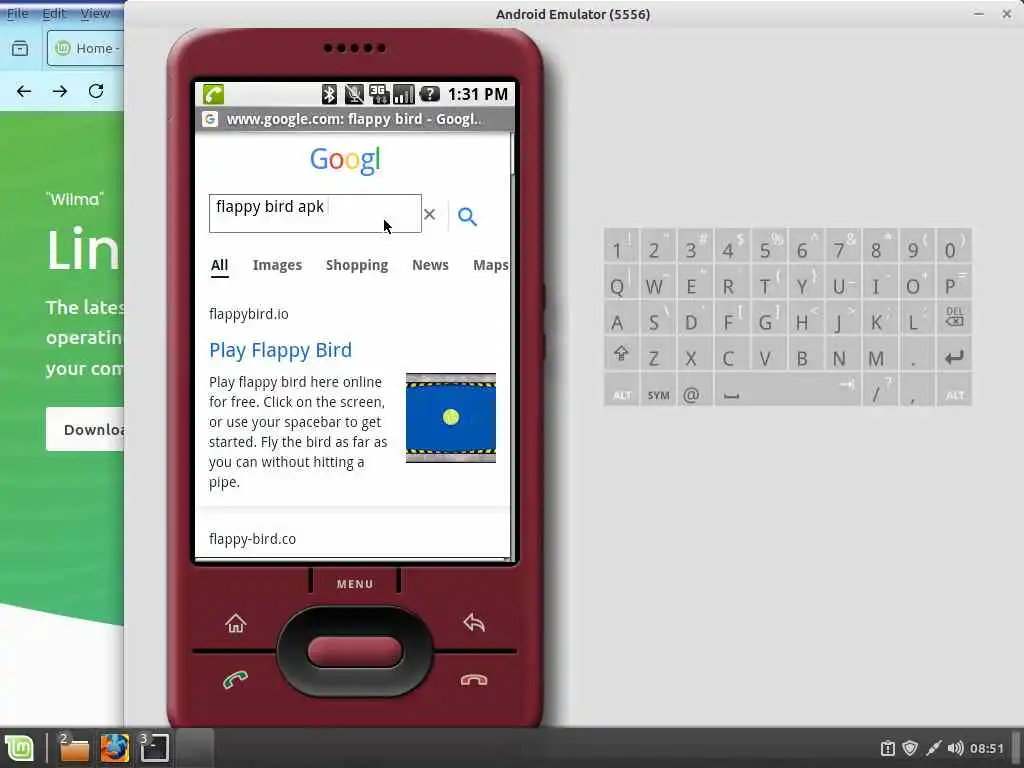The width and height of the screenshot is (1024, 768).
Task: Click the Download button on Linux Mint page
Action: point(85,429)
